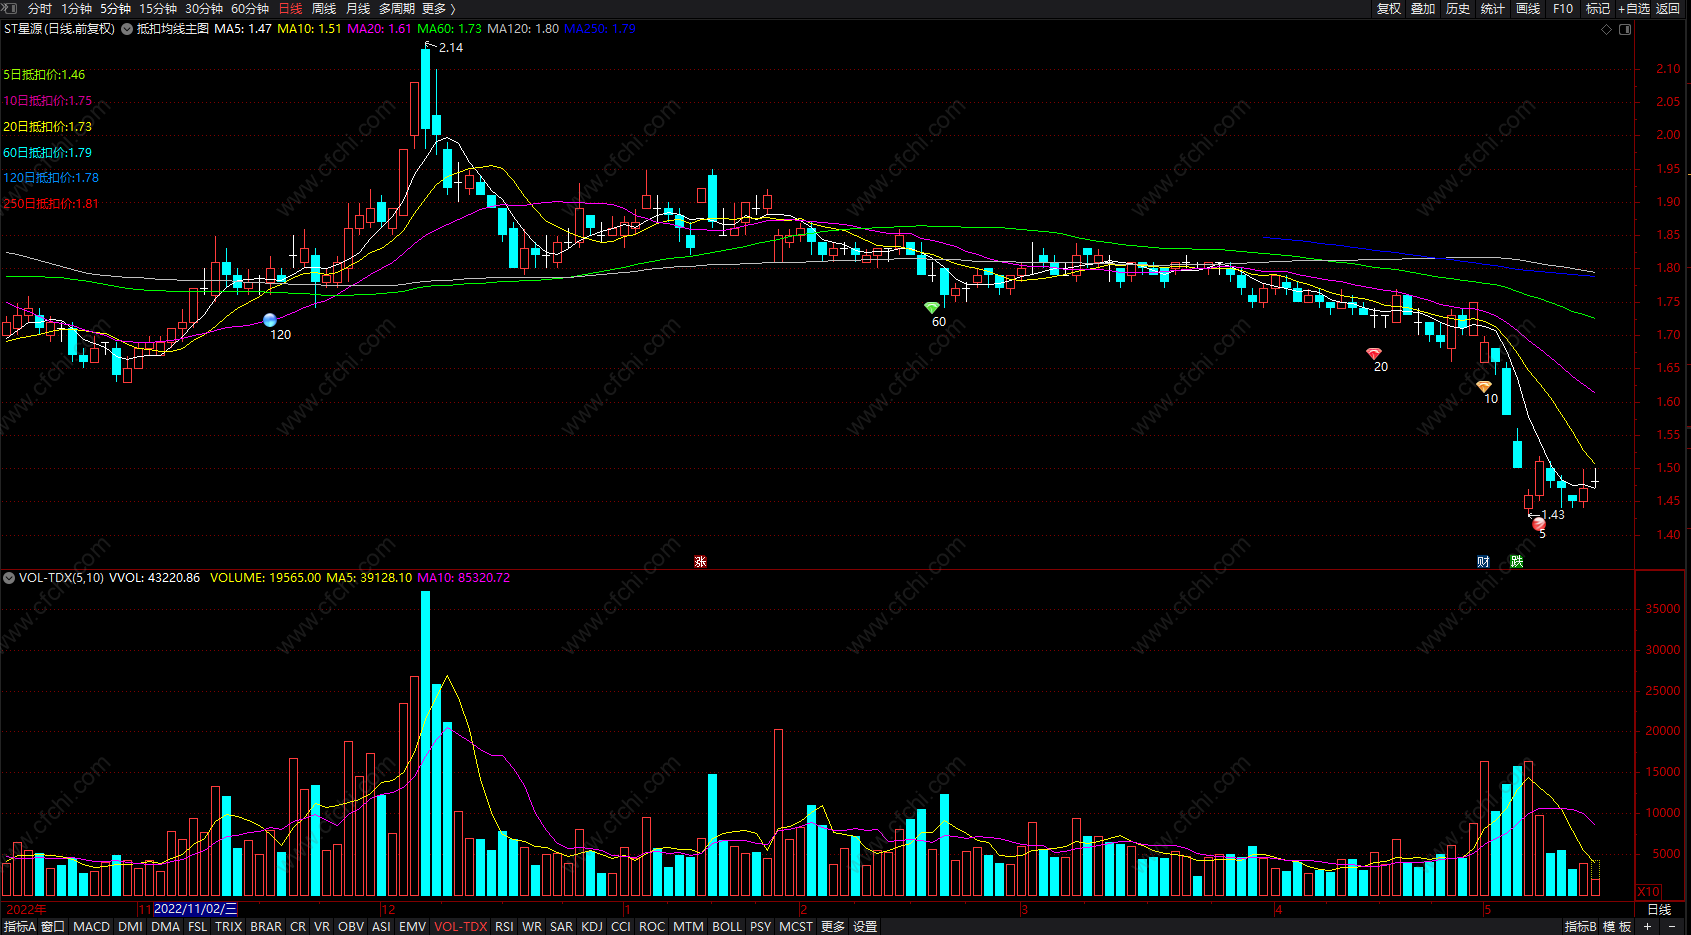Select the CR indicator tab
Viewport: 1691px width, 935px height.
[x=298, y=927]
